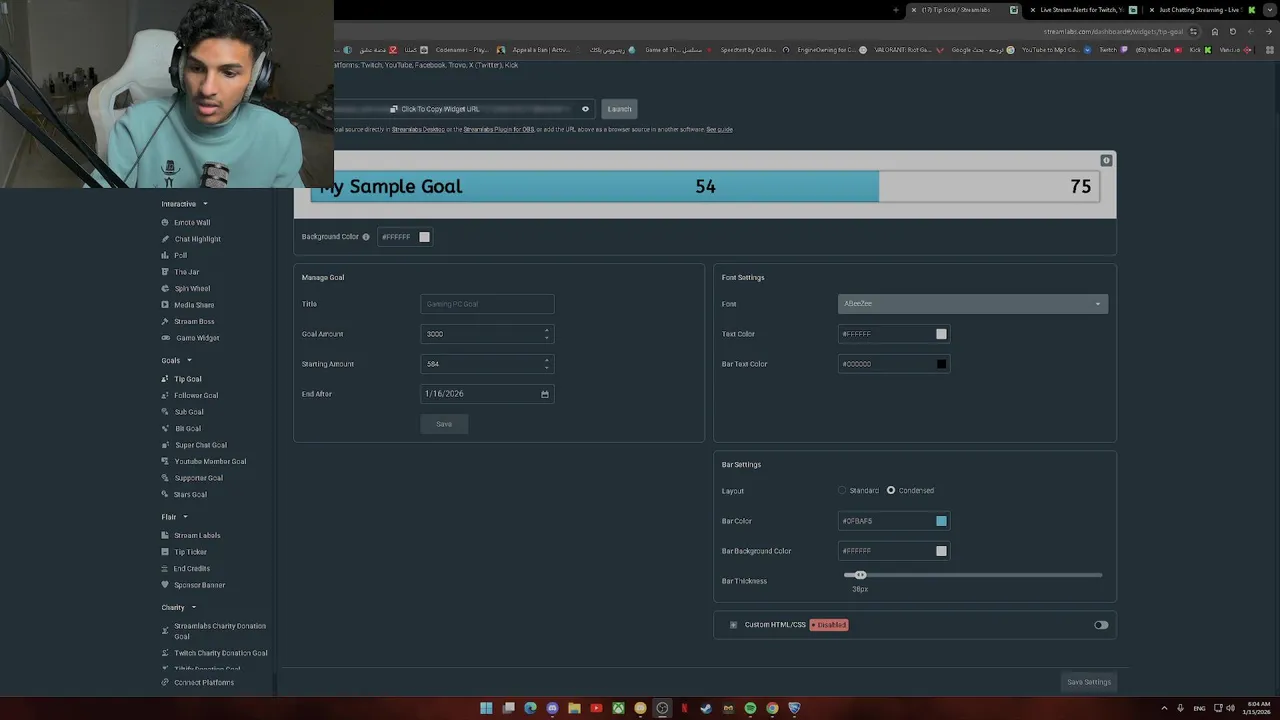The width and height of the screenshot is (1280, 720).
Task: Open the Bar Text Color black swatch
Action: point(941,364)
